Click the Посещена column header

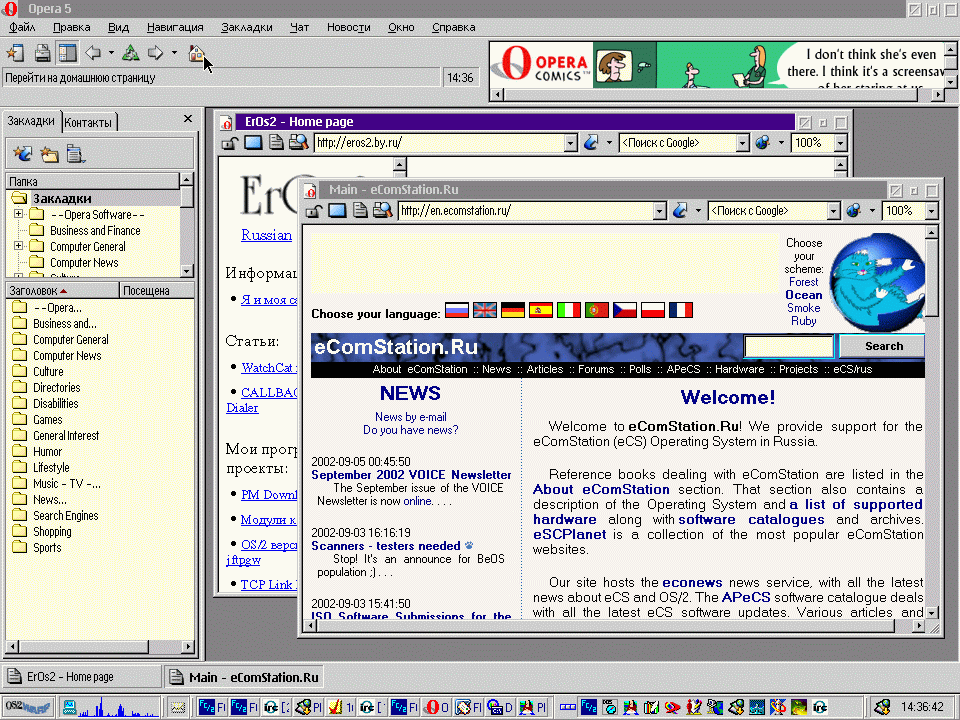pyautogui.click(x=157, y=290)
